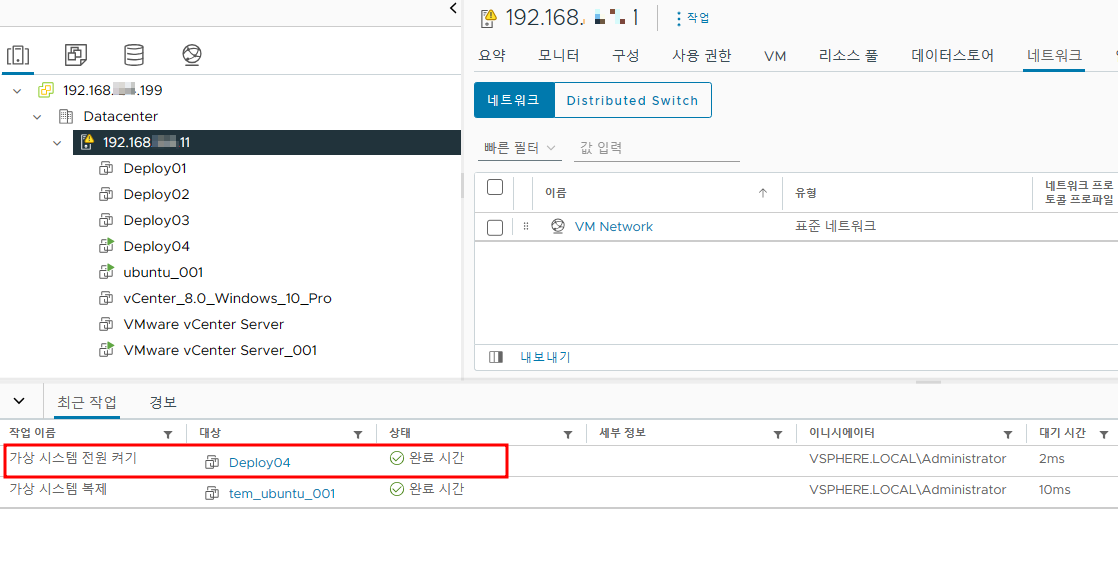Click the vCenter icon beside 192.168 .199
The height and width of the screenshot is (569, 1118).
[x=47, y=91]
